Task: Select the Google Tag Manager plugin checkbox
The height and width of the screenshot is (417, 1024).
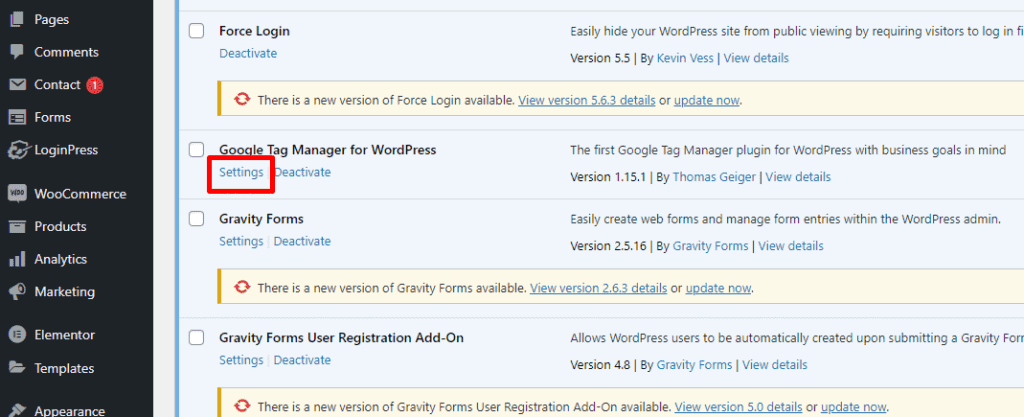Action: (197, 150)
